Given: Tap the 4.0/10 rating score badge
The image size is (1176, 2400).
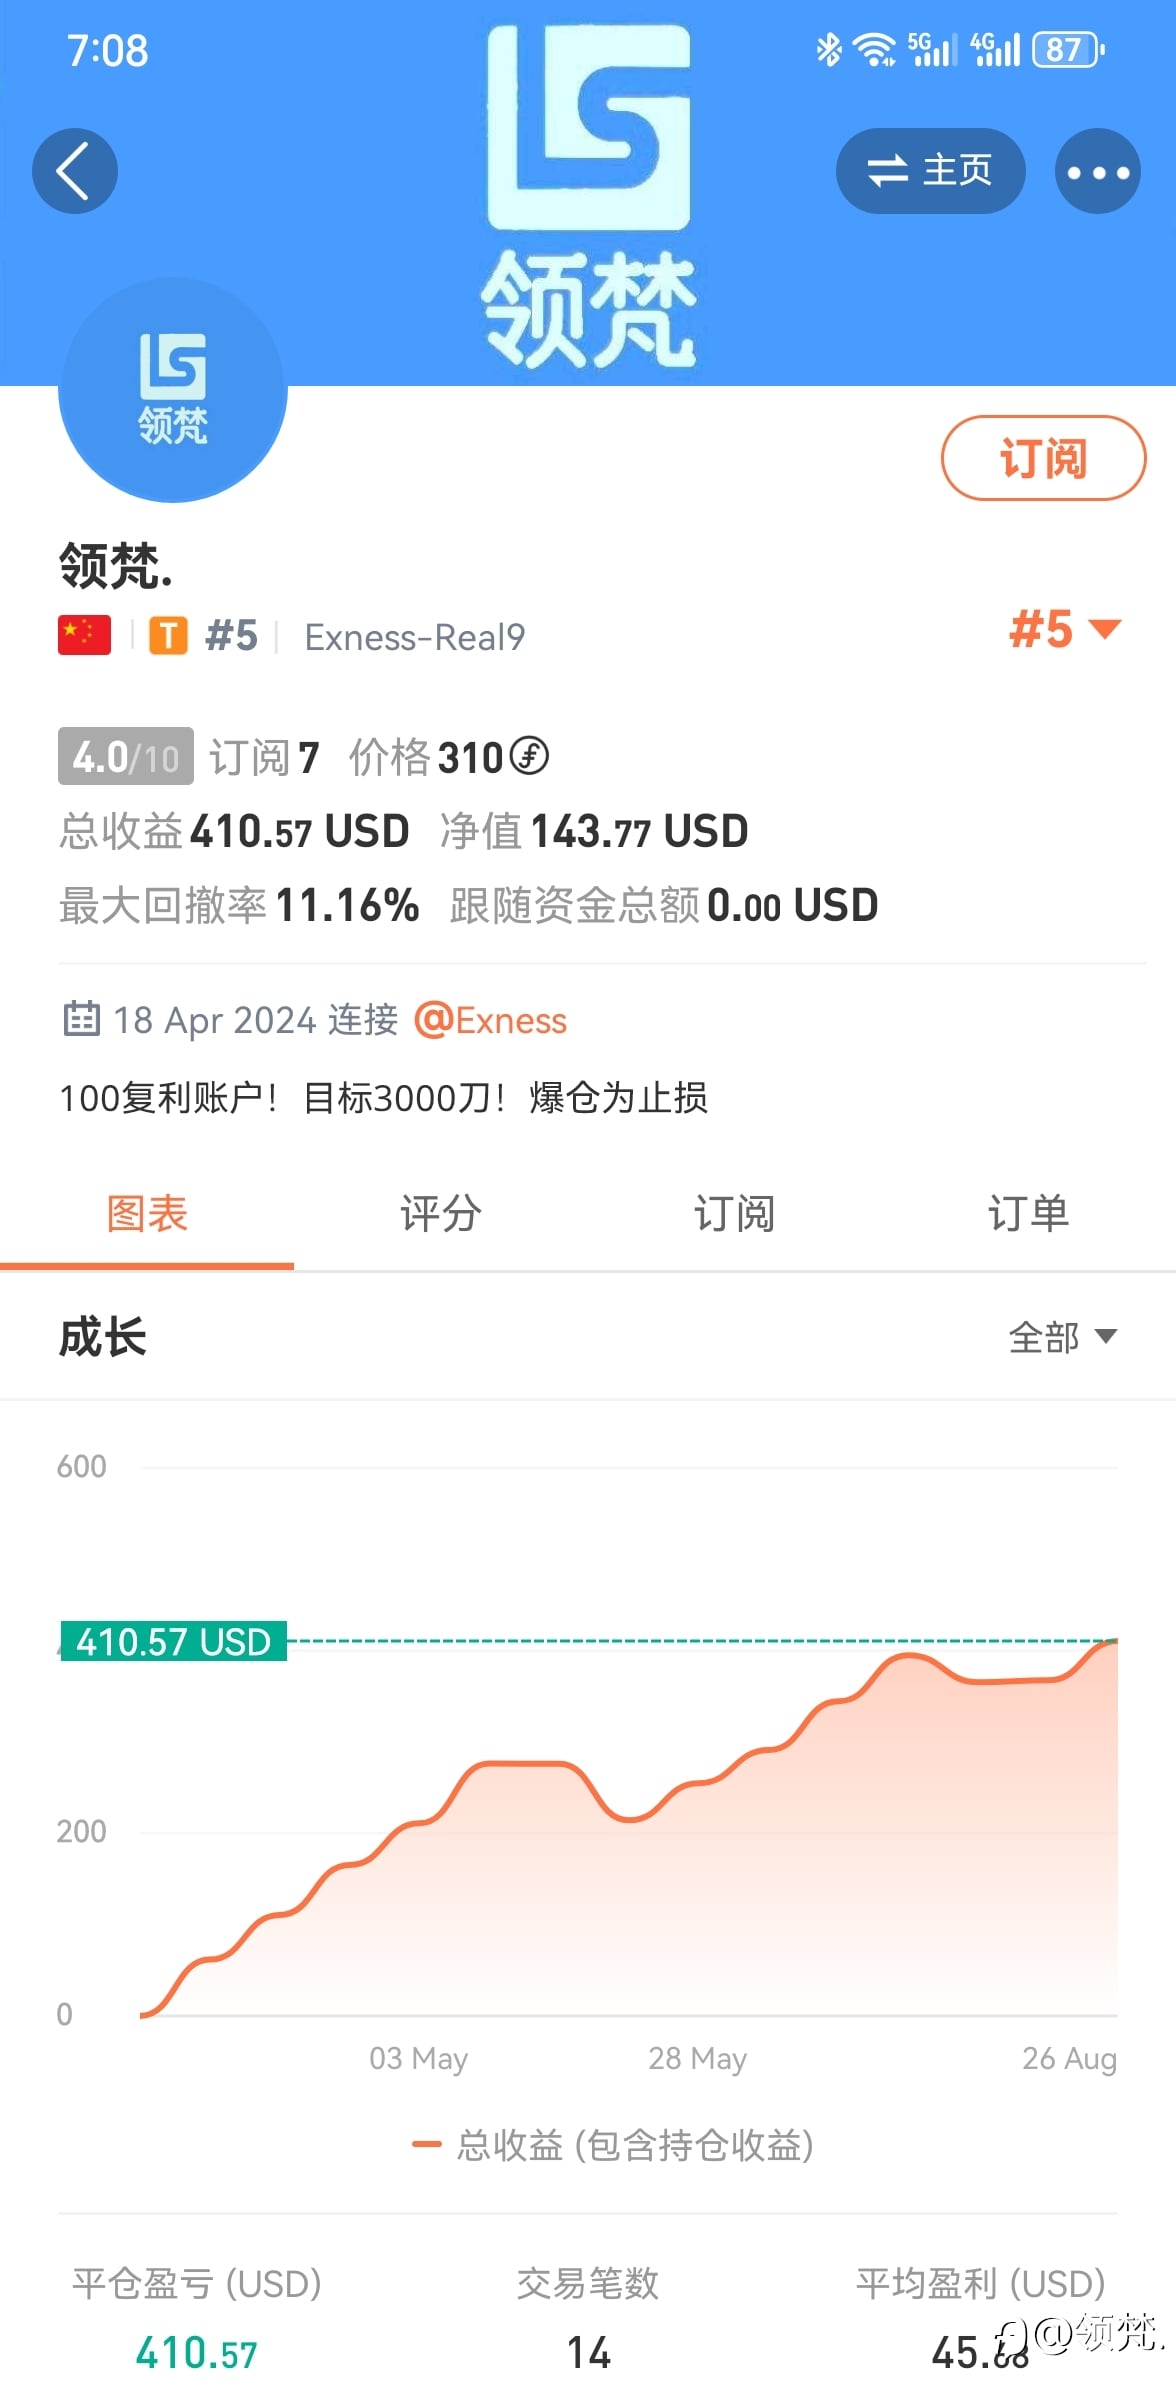Looking at the screenshot, I should [126, 757].
